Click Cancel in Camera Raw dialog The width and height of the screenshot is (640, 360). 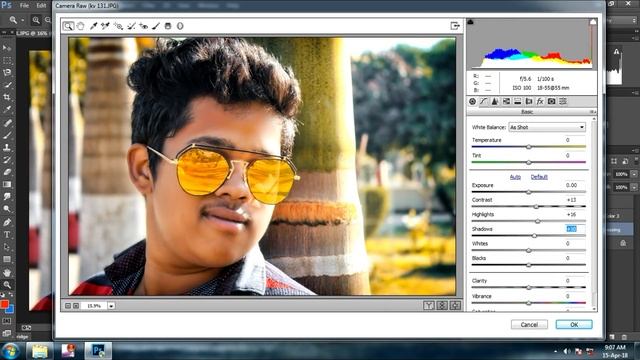tap(529, 324)
